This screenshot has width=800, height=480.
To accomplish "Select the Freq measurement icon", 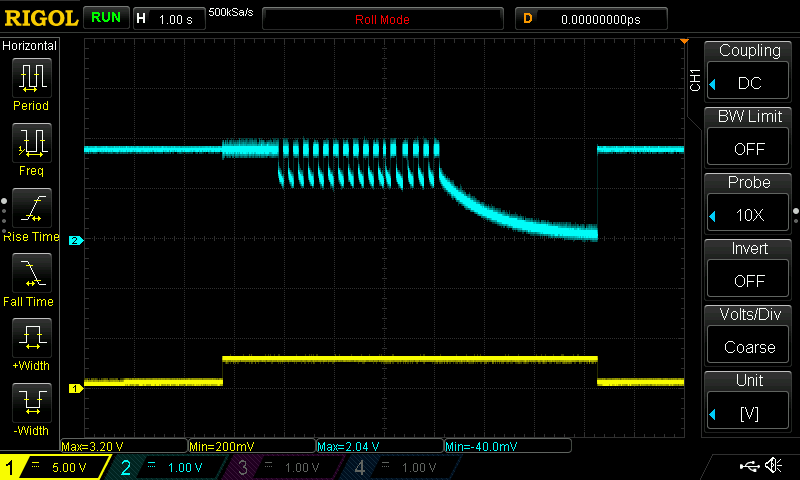I will (32, 143).
